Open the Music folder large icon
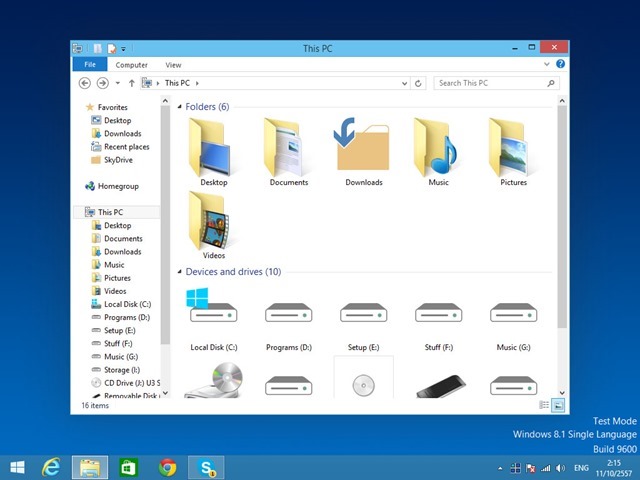This screenshot has height=480, width=640. click(438, 152)
